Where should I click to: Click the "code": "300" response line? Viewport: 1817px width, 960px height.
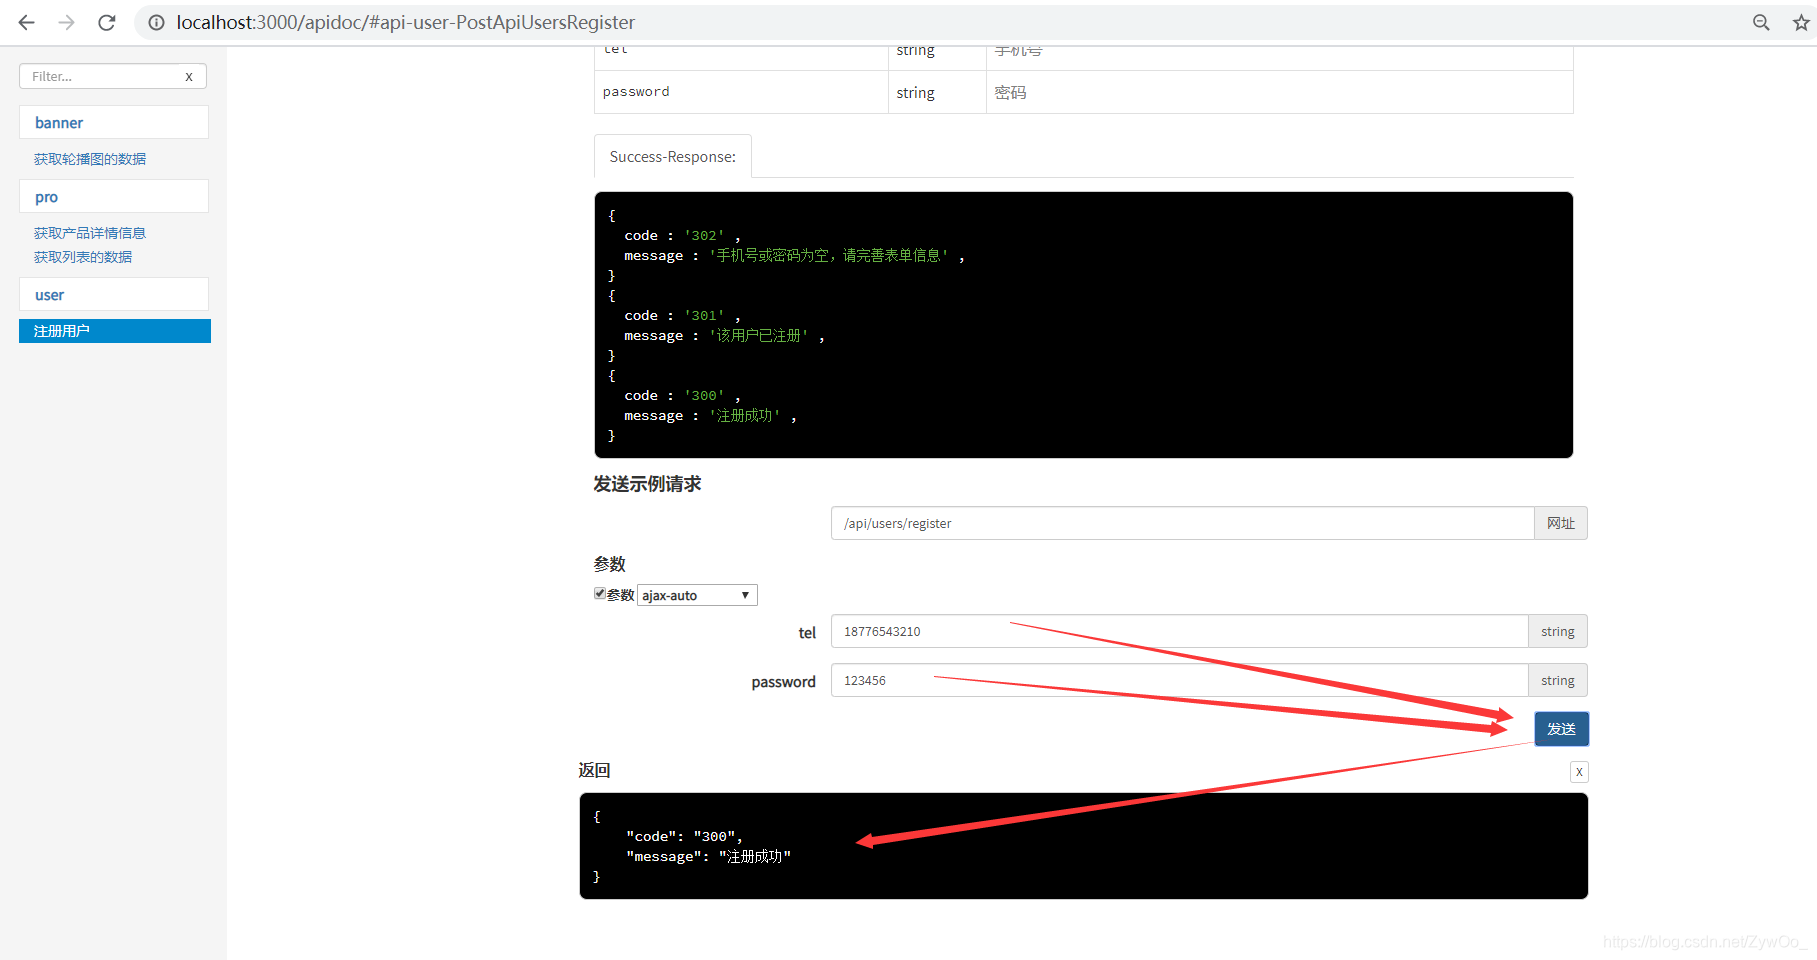click(684, 836)
